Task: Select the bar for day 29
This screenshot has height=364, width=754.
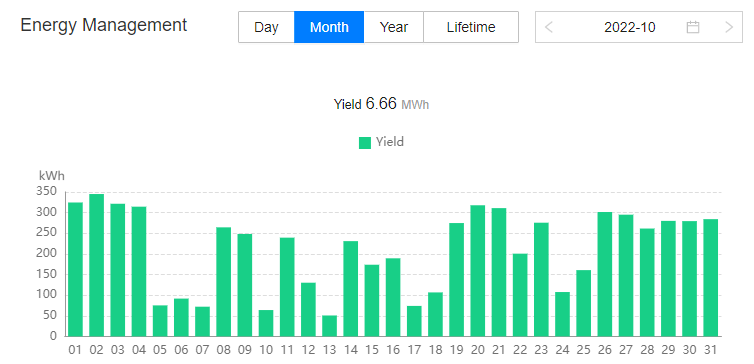Action: pos(668,279)
